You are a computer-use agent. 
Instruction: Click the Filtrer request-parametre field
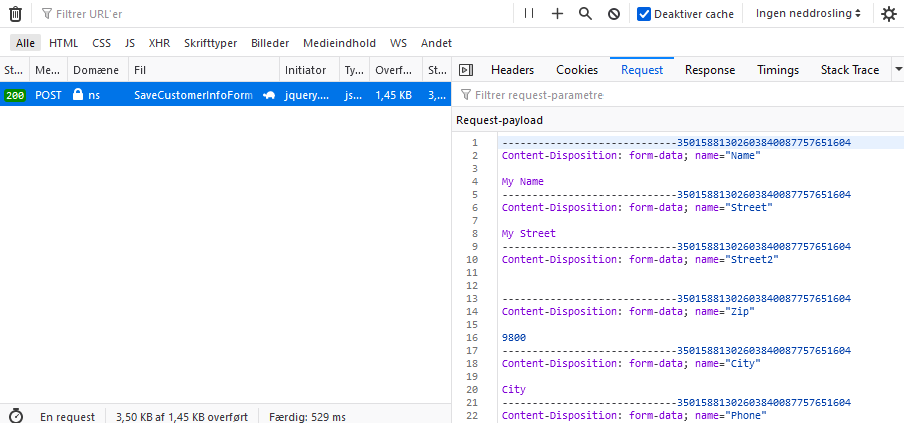(x=680, y=95)
